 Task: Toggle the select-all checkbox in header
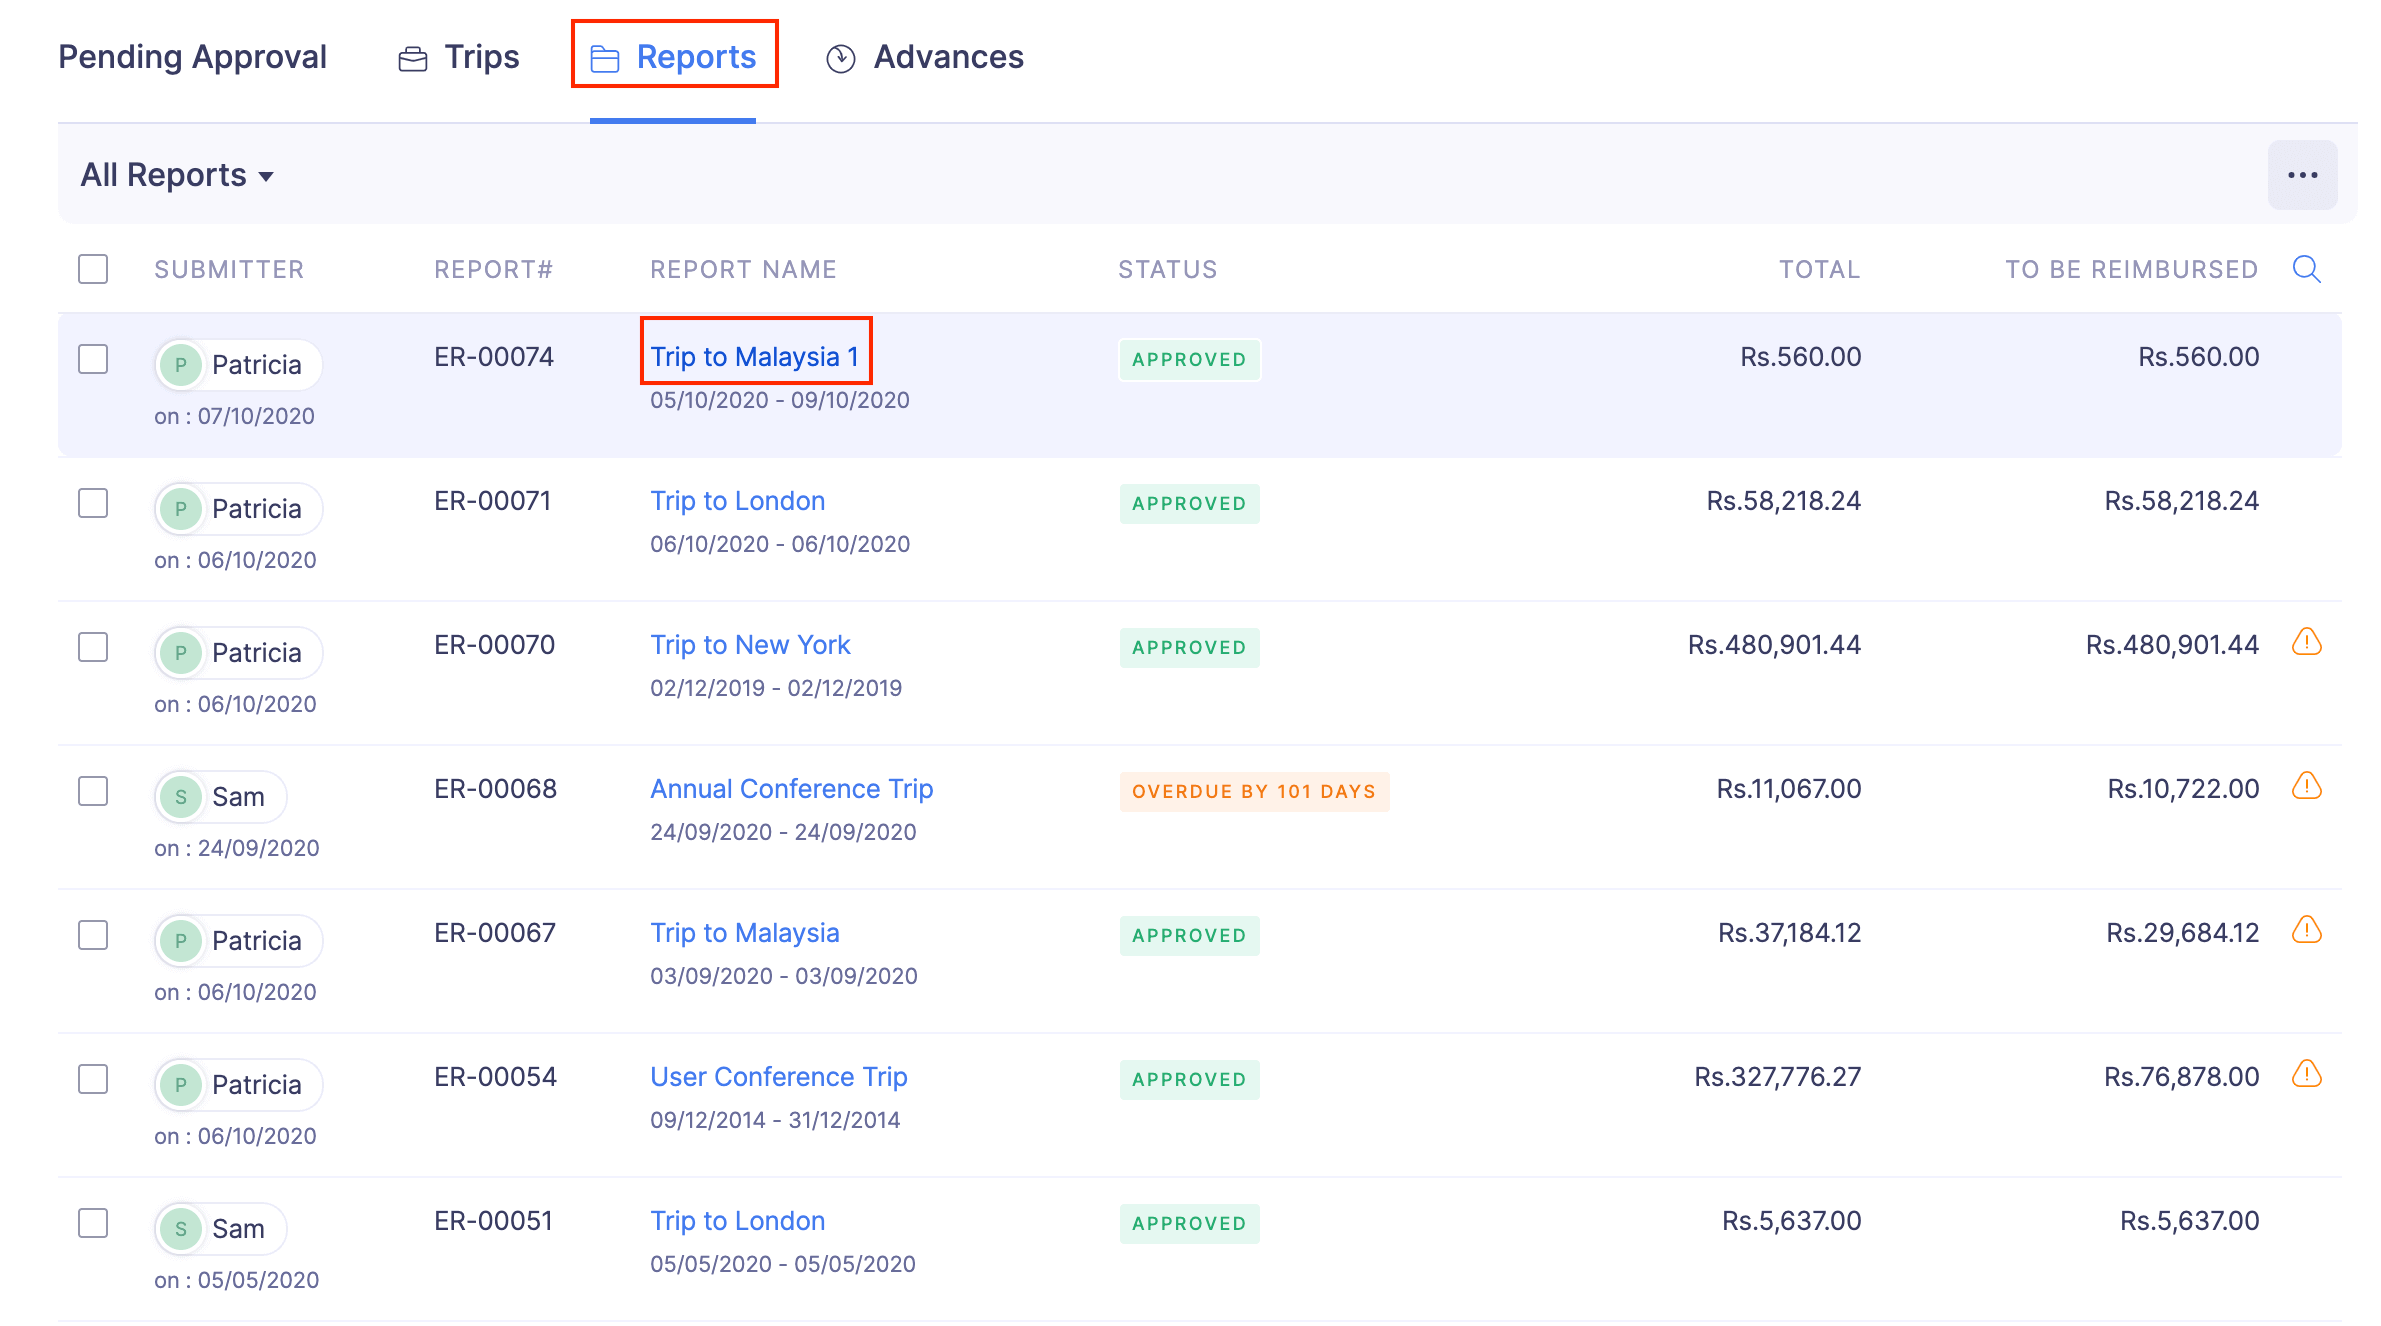point(93,269)
